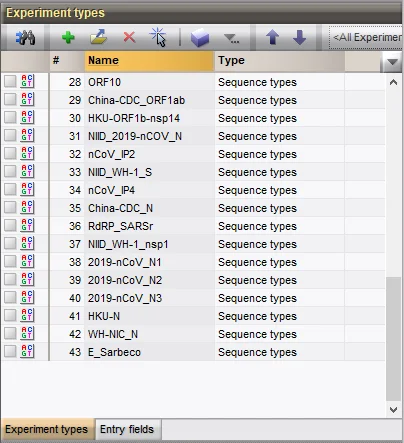
Task: Check the box next to nCoV_IP2
Action: (x=10, y=153)
